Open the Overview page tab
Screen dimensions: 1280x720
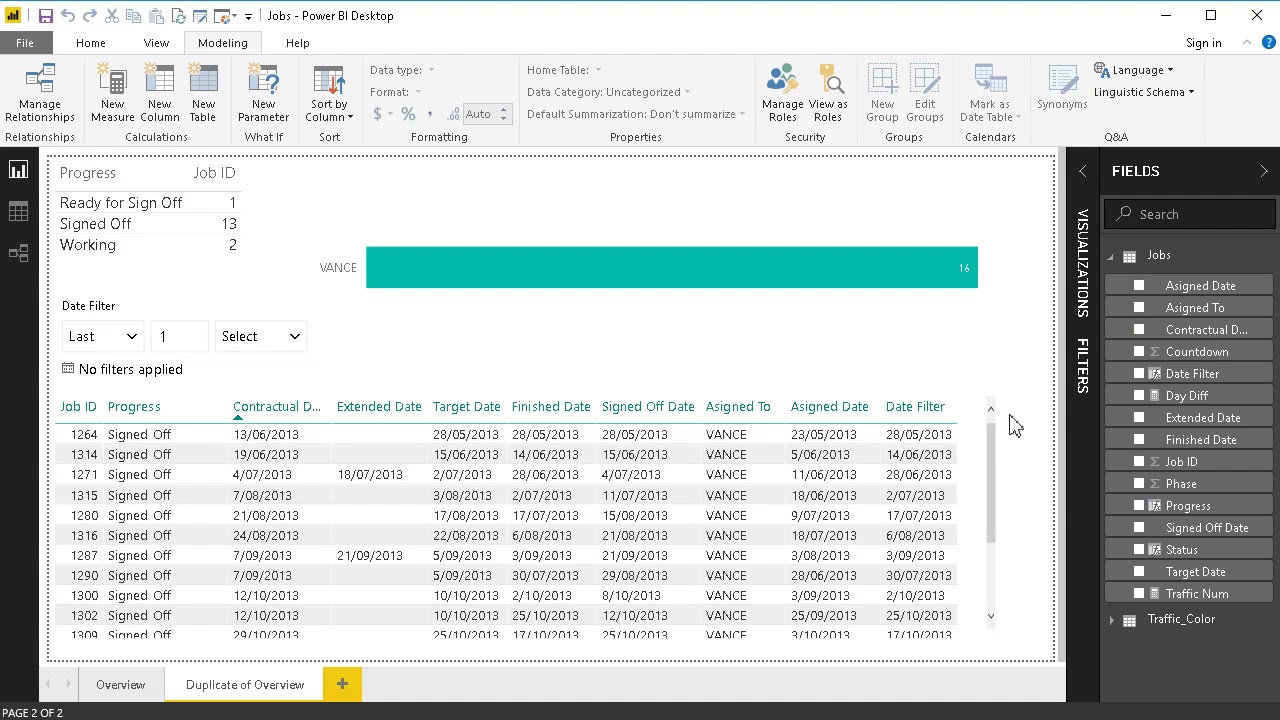[x=120, y=685]
